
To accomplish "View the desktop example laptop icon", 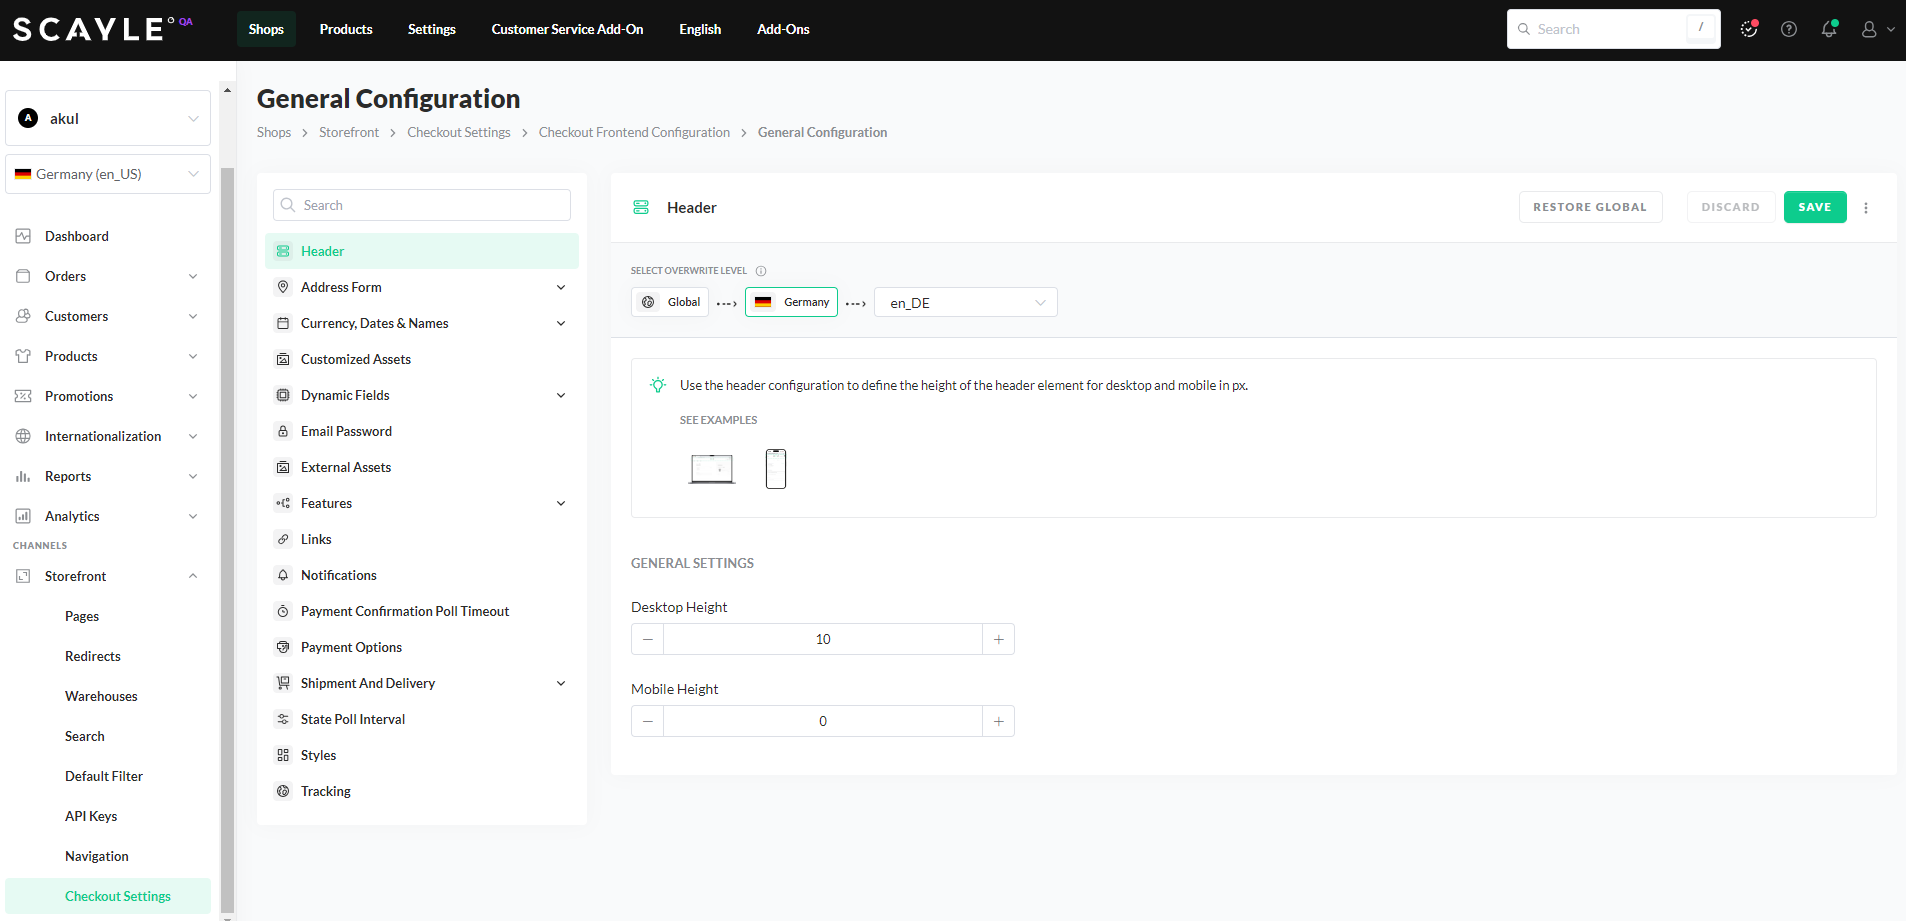I will [x=712, y=468].
